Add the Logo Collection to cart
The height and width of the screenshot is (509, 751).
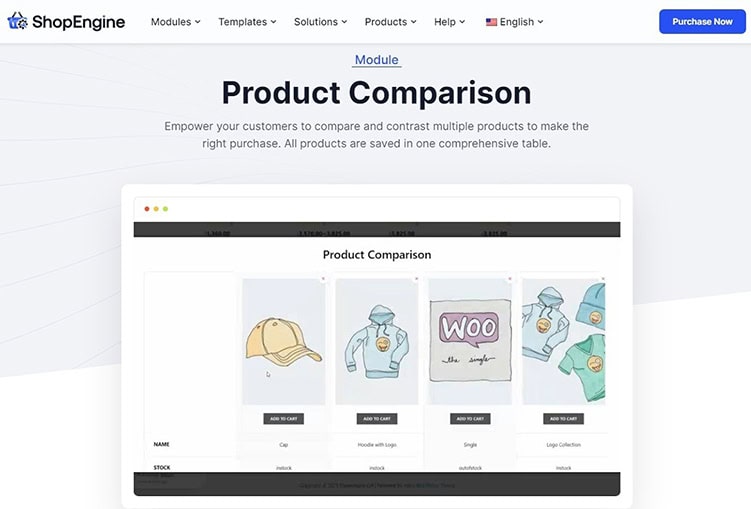pyautogui.click(x=563, y=419)
